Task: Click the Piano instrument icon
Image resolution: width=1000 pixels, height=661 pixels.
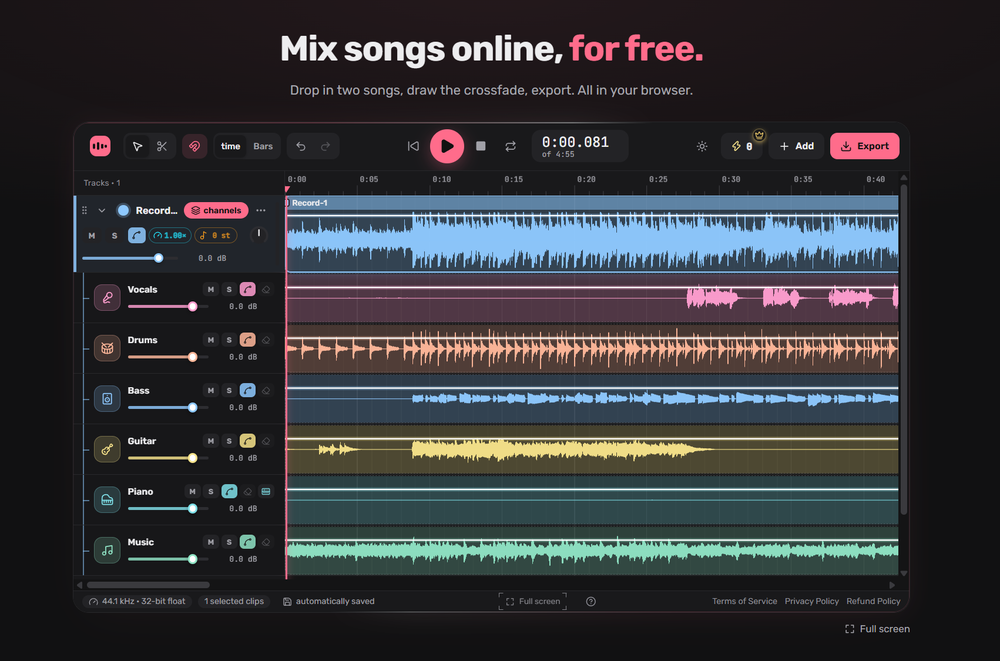Action: (x=107, y=500)
